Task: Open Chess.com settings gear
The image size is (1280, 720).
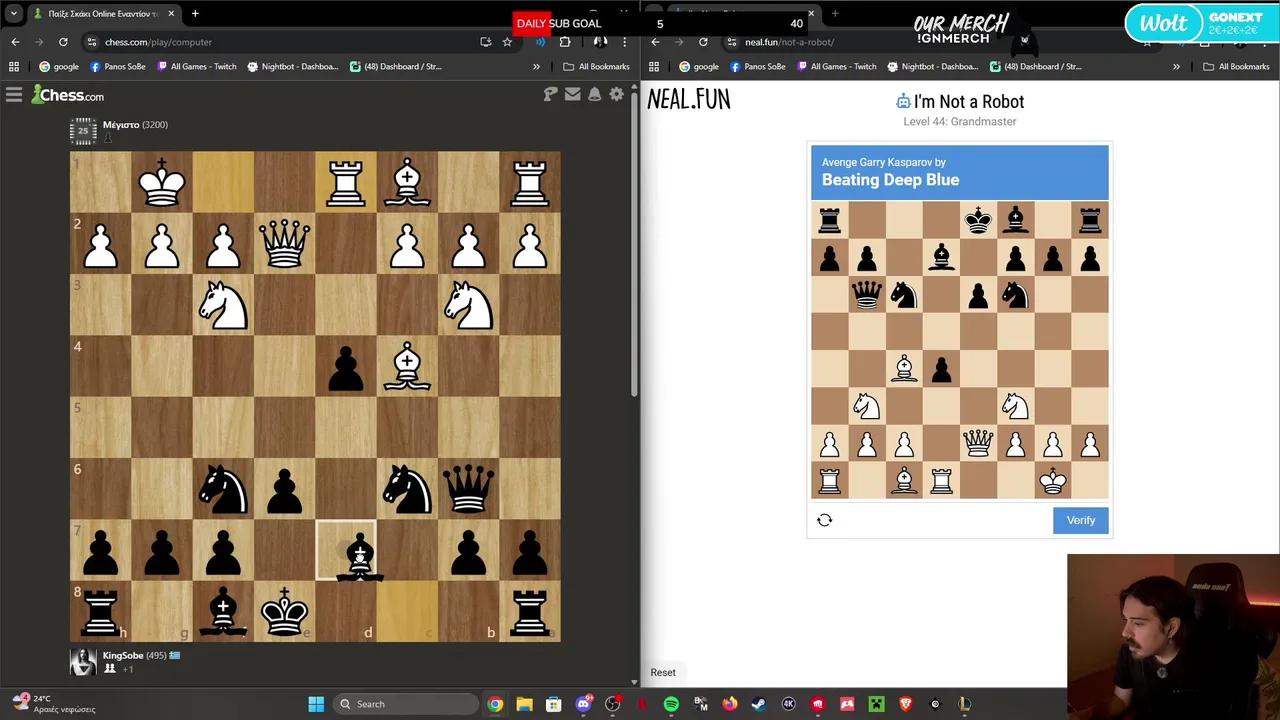Action: pos(617,94)
